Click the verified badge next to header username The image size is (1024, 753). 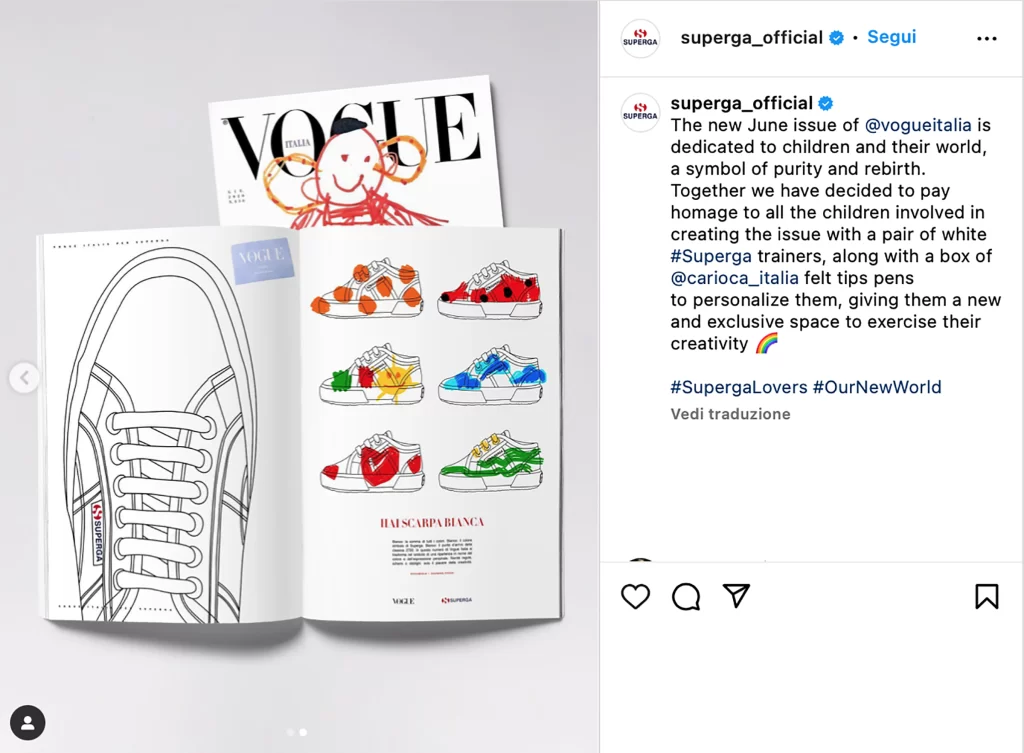(837, 38)
